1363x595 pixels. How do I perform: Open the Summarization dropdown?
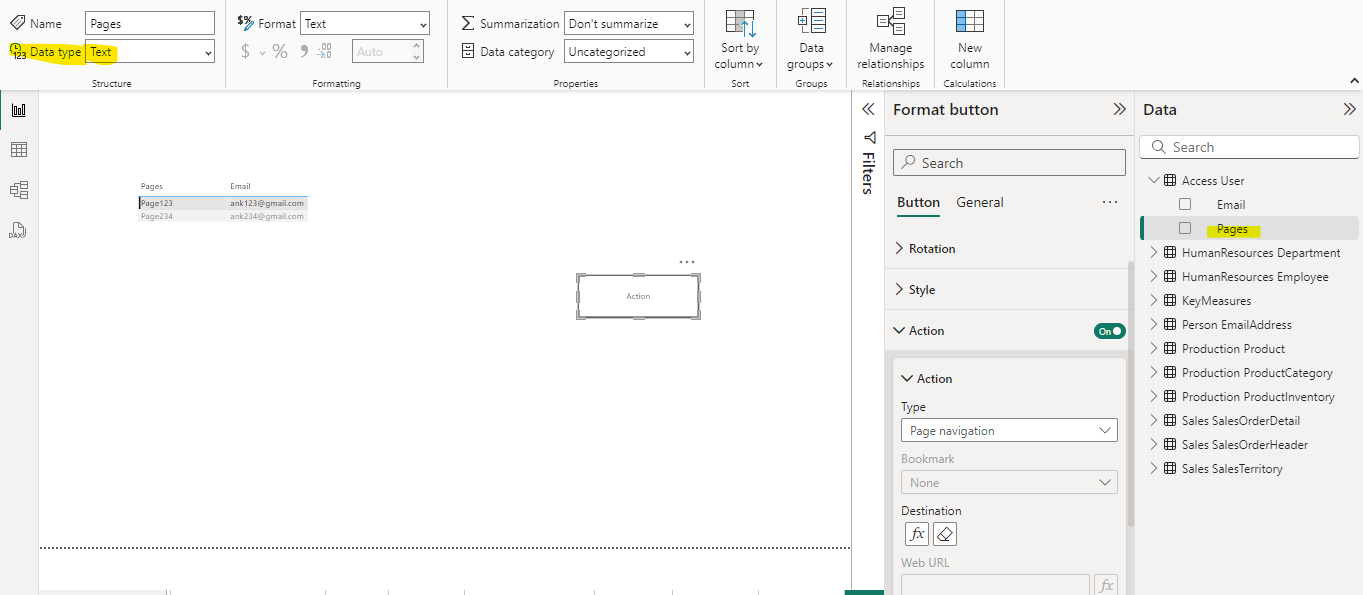(629, 24)
